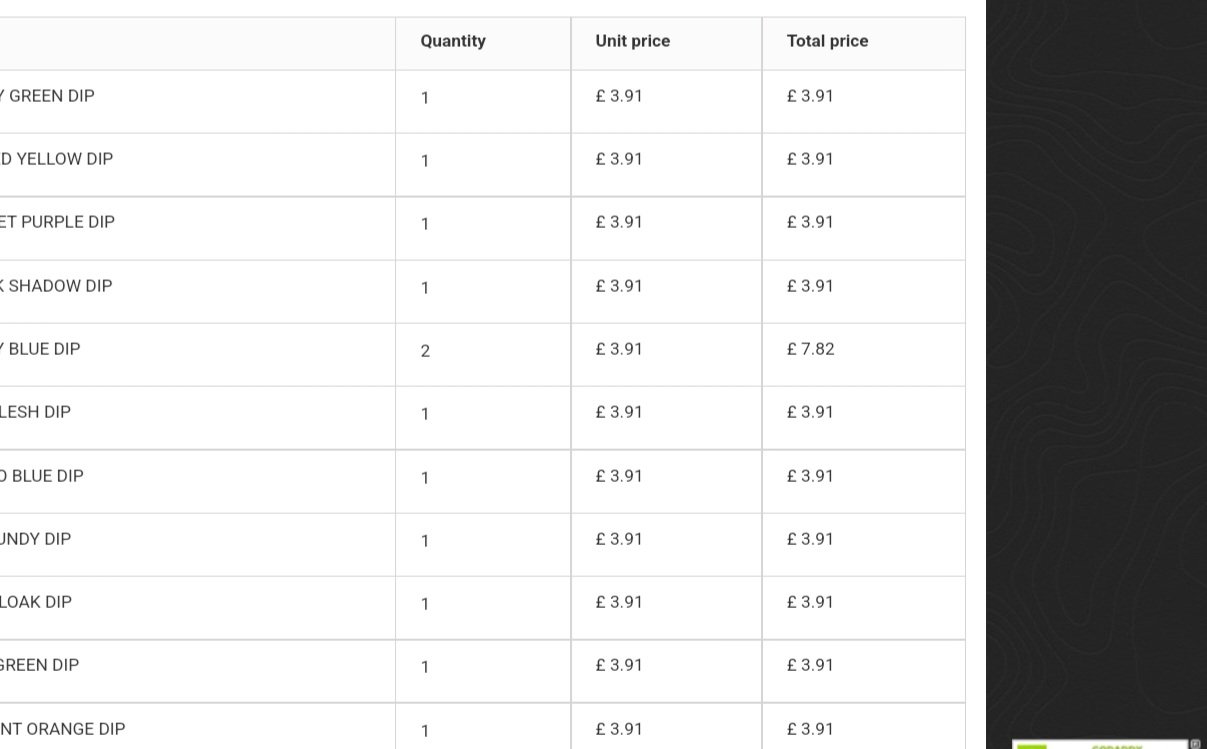
Task: Click the £ 7.82 total price
Action: click(x=810, y=349)
